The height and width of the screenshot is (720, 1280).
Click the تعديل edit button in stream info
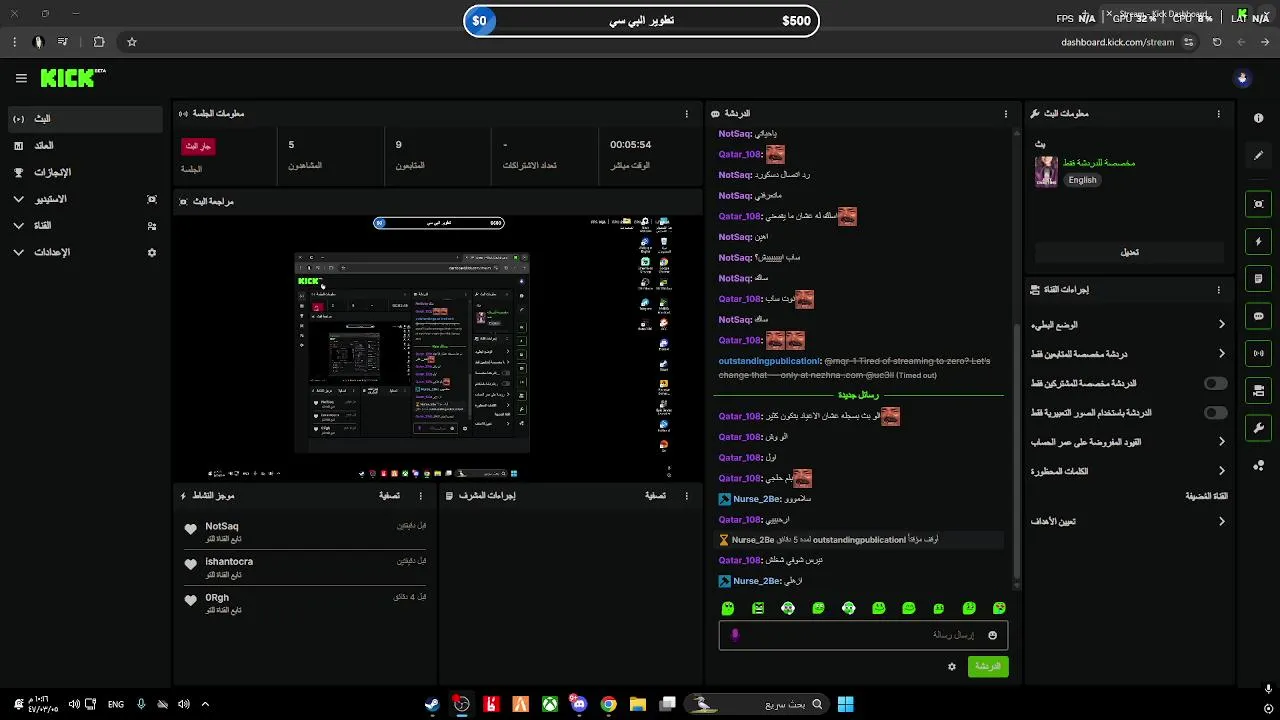1129,252
